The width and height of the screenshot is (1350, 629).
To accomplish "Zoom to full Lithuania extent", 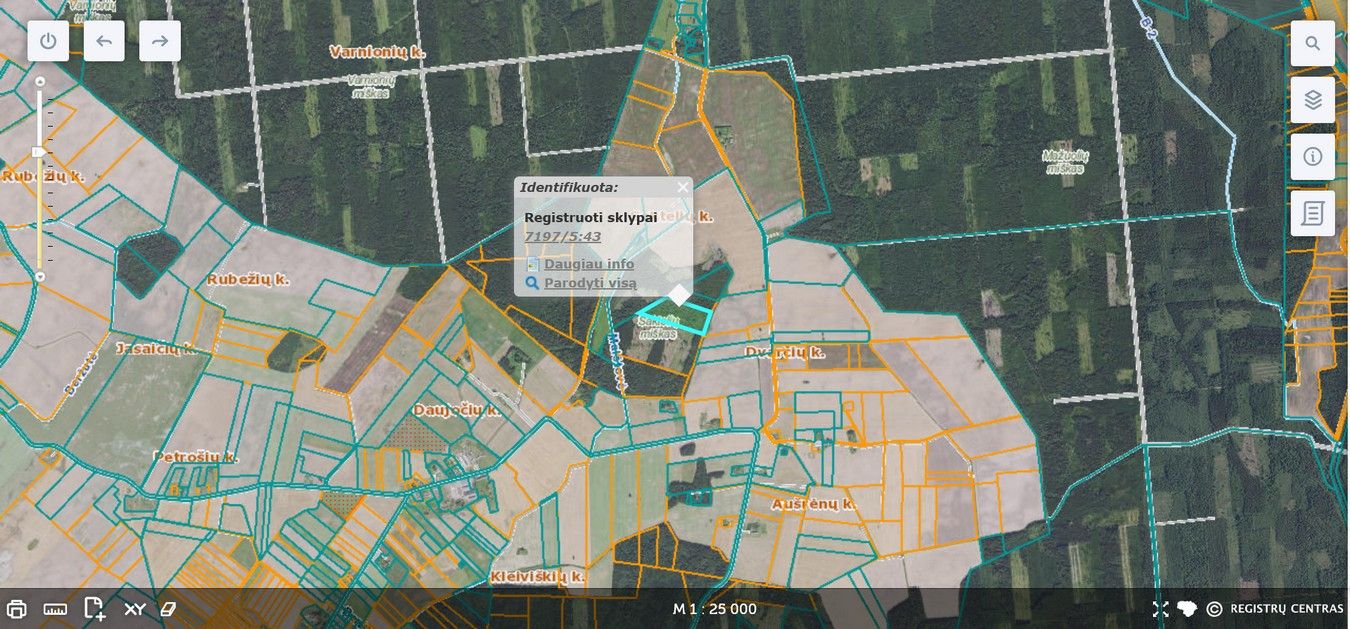I will tap(1187, 609).
